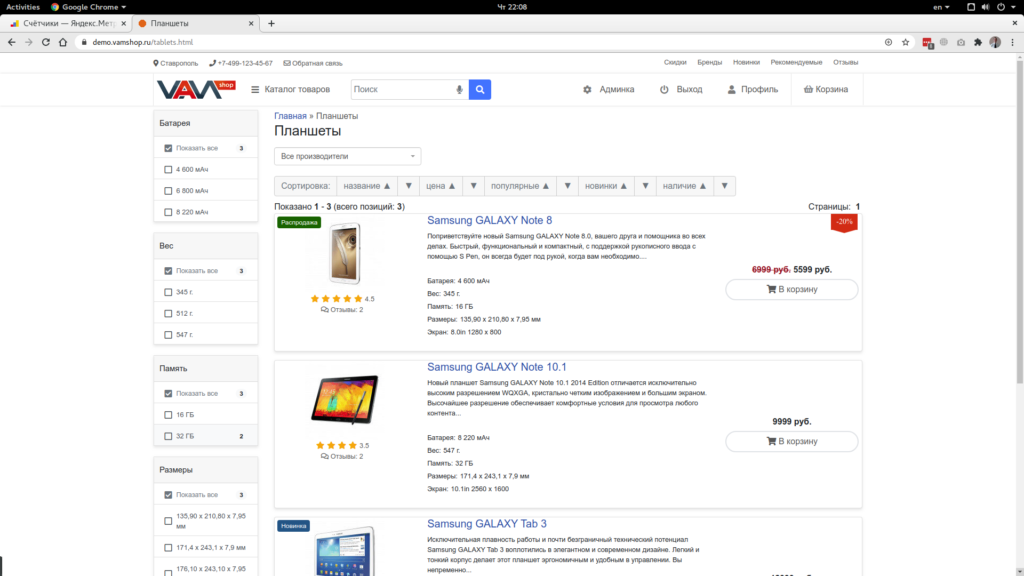Sort ascending by новинки
The height and width of the screenshot is (576, 1024).
tap(606, 186)
